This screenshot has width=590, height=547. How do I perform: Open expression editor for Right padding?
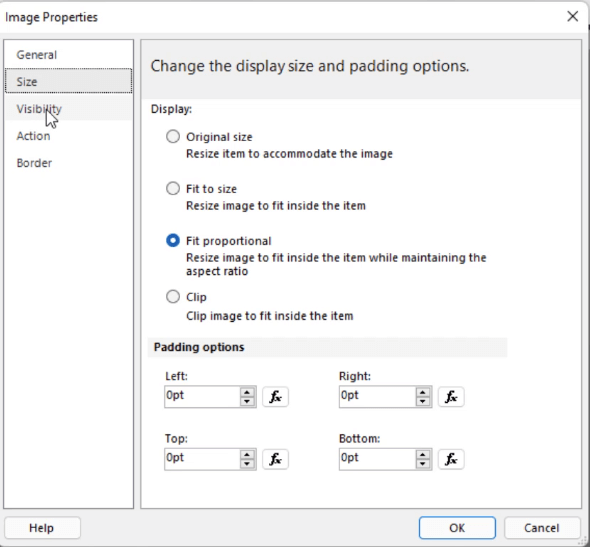tap(451, 397)
